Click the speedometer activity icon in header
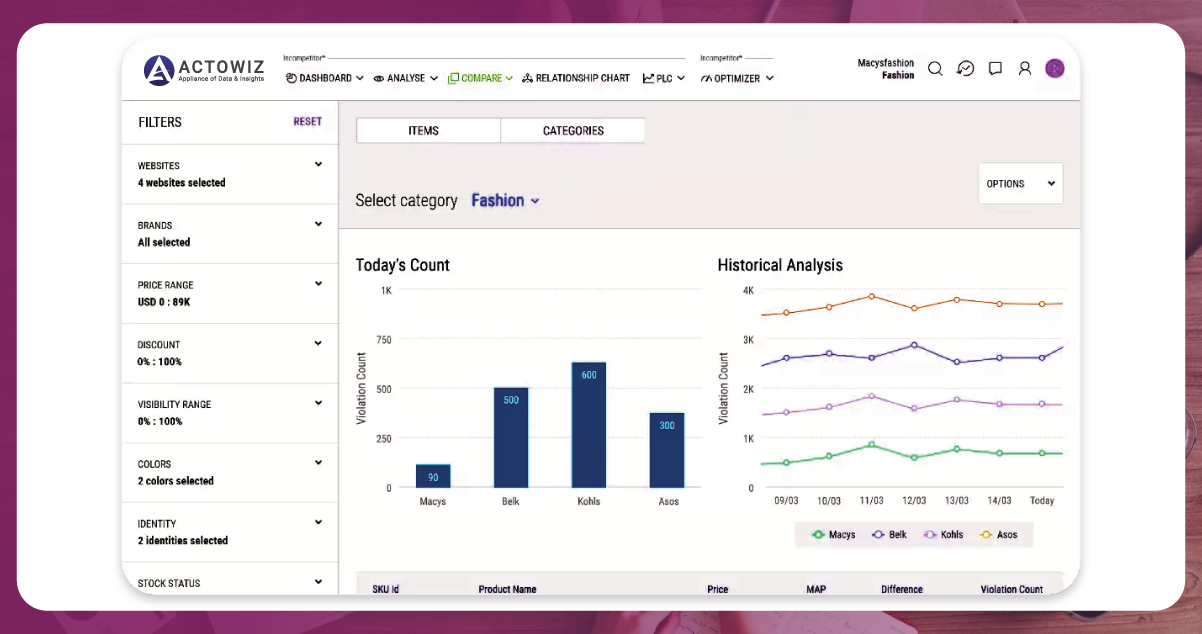Image resolution: width=1202 pixels, height=634 pixels. tap(965, 69)
